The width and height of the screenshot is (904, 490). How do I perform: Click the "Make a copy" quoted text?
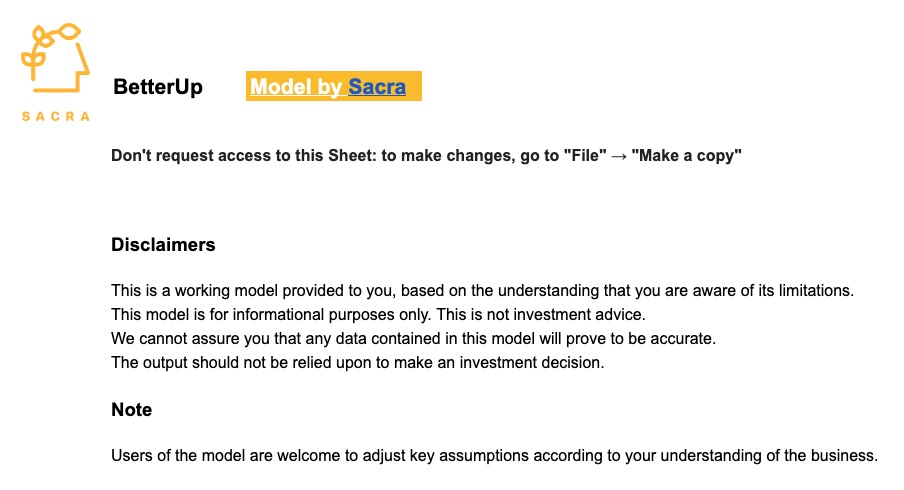coord(686,156)
